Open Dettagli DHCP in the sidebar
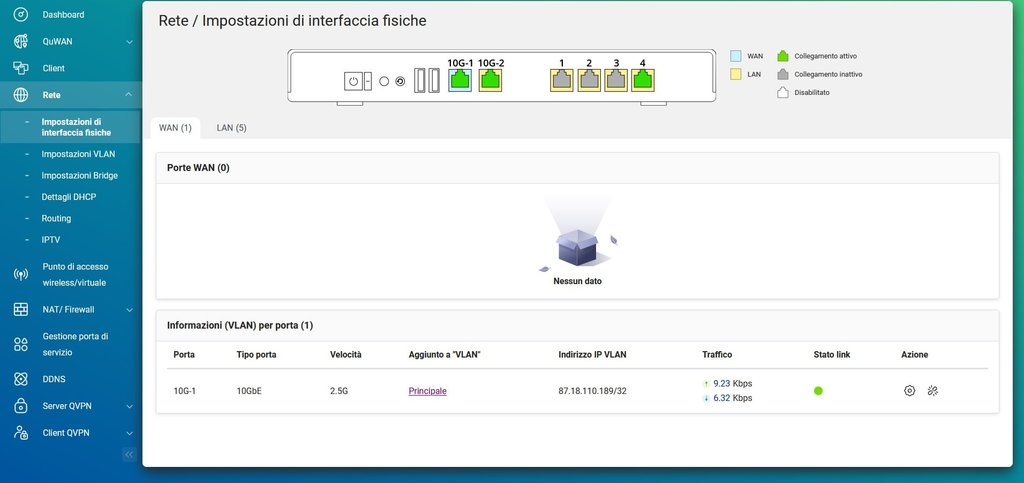The height and width of the screenshot is (483, 1024). [68, 197]
